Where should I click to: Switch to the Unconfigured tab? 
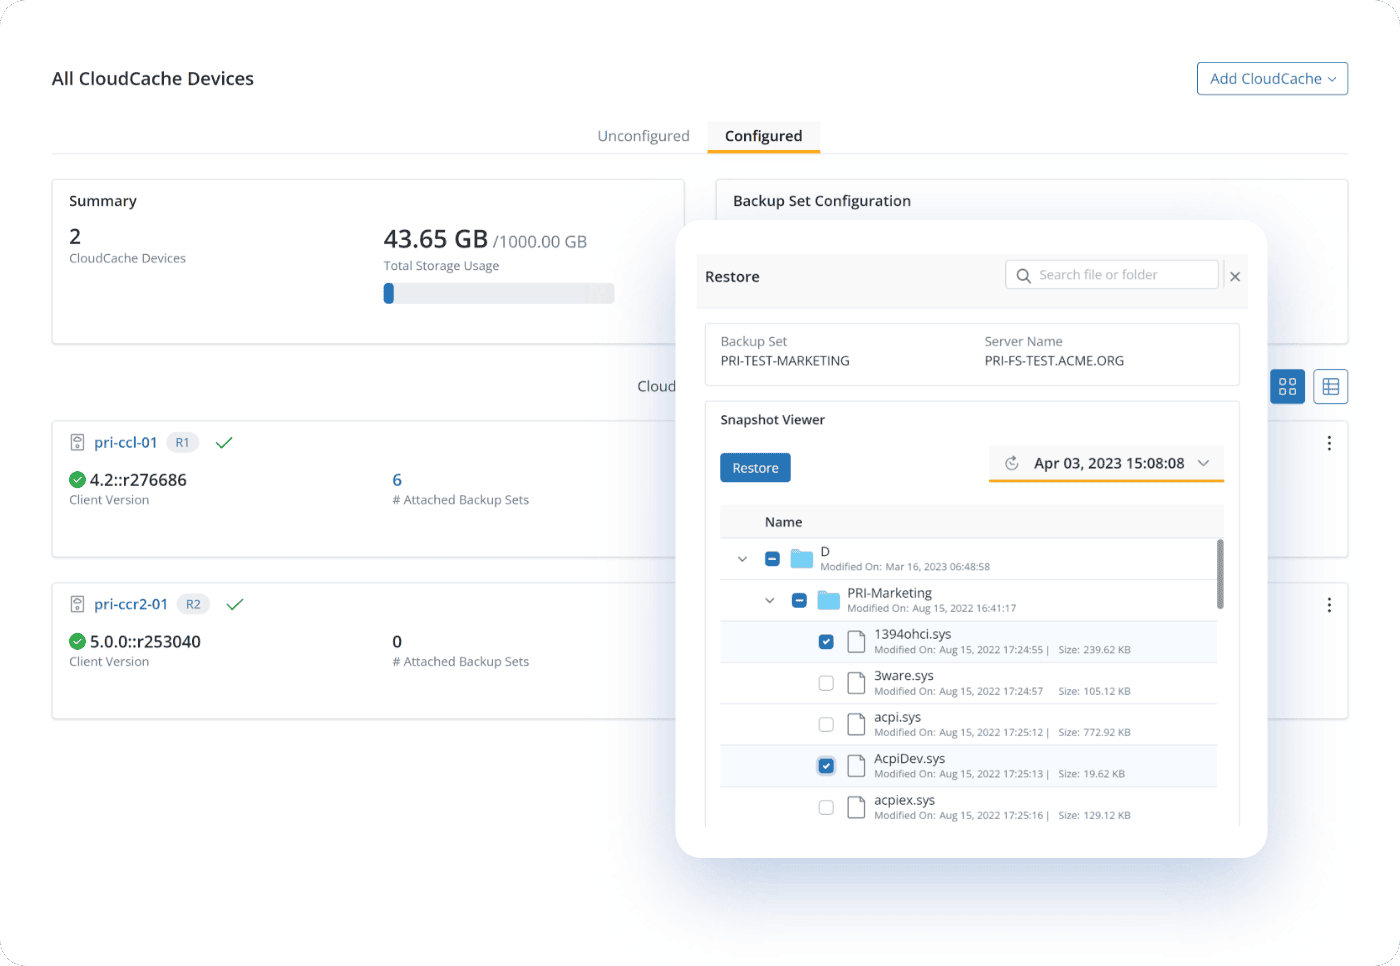(643, 136)
